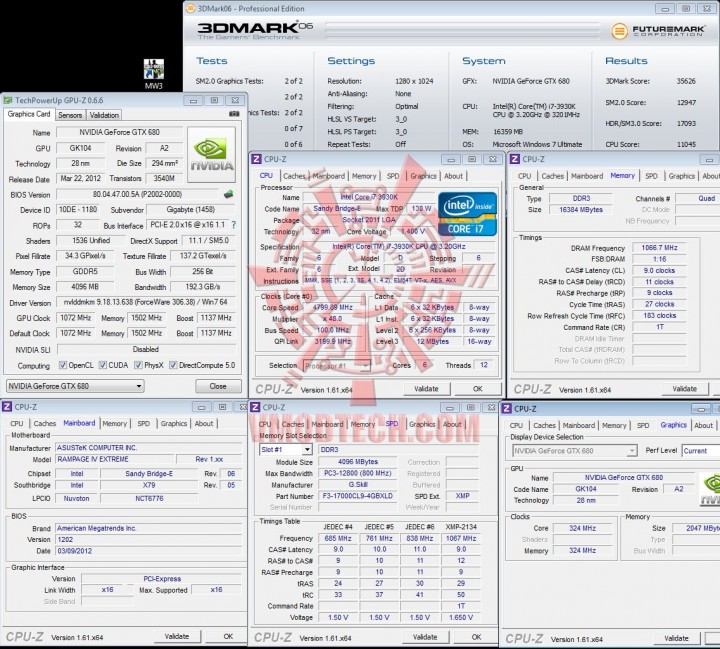Click the Subvendor Gigabyte (1458) field
Viewport: 720px width, 649px height.
pyautogui.click(x=191, y=209)
